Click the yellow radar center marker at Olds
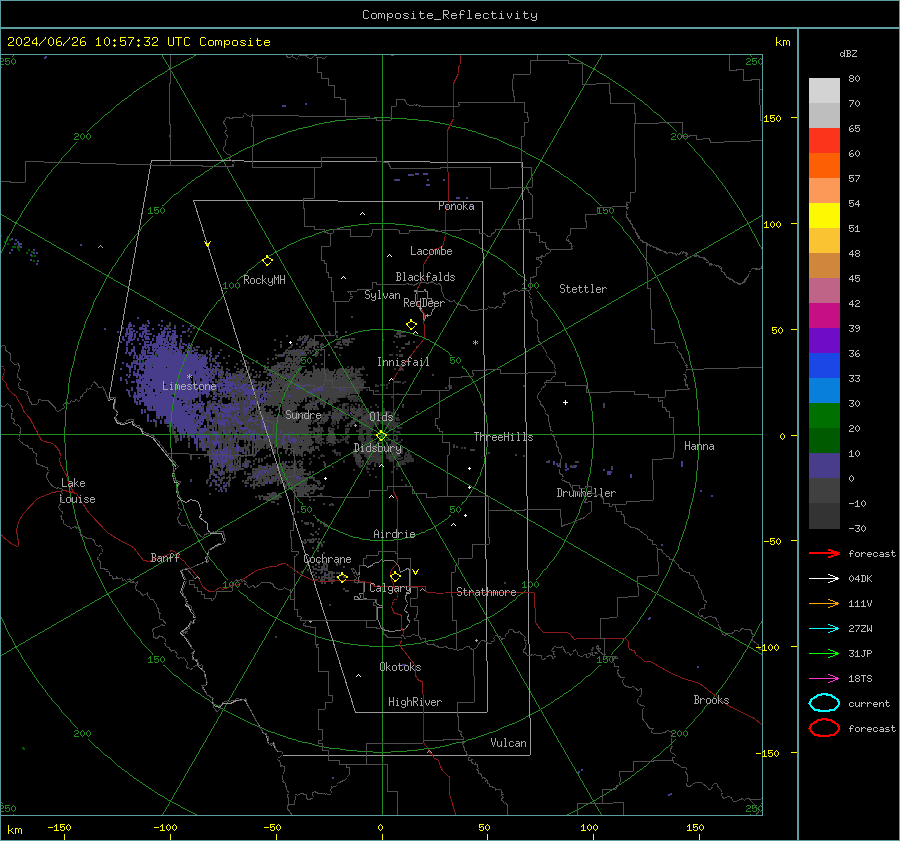 (x=382, y=436)
